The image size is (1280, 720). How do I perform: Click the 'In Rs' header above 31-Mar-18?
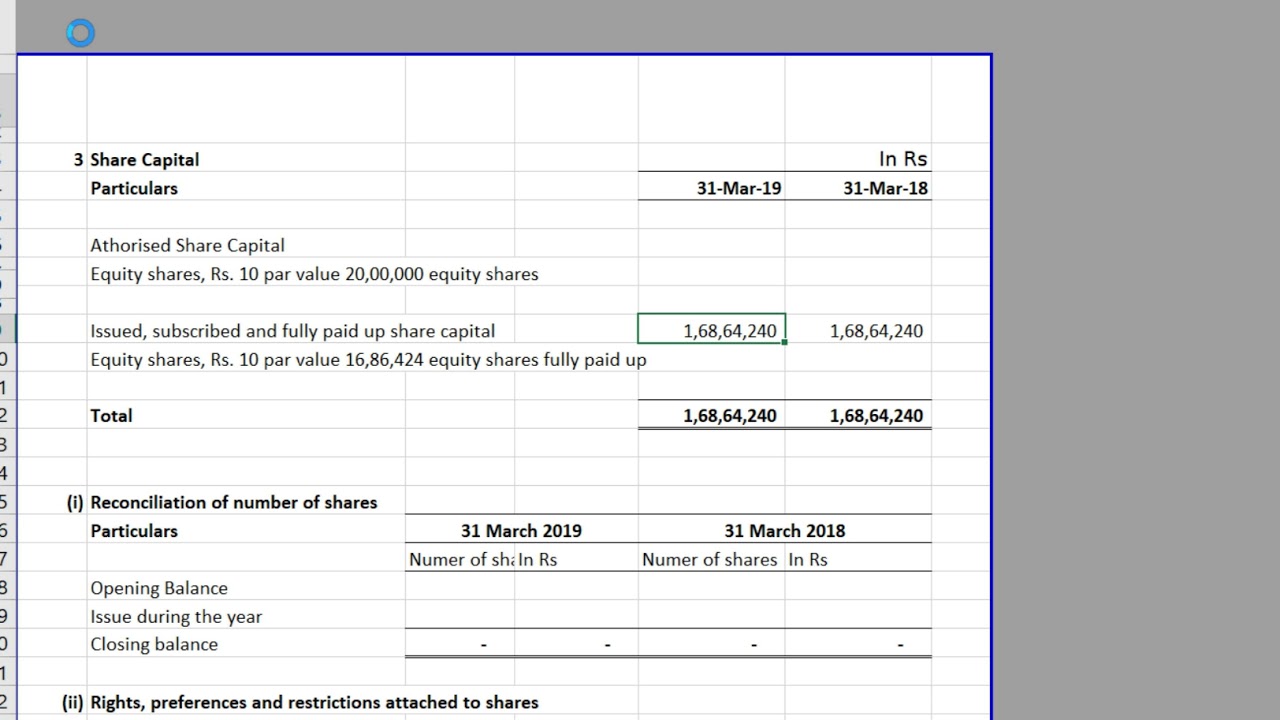pos(903,159)
